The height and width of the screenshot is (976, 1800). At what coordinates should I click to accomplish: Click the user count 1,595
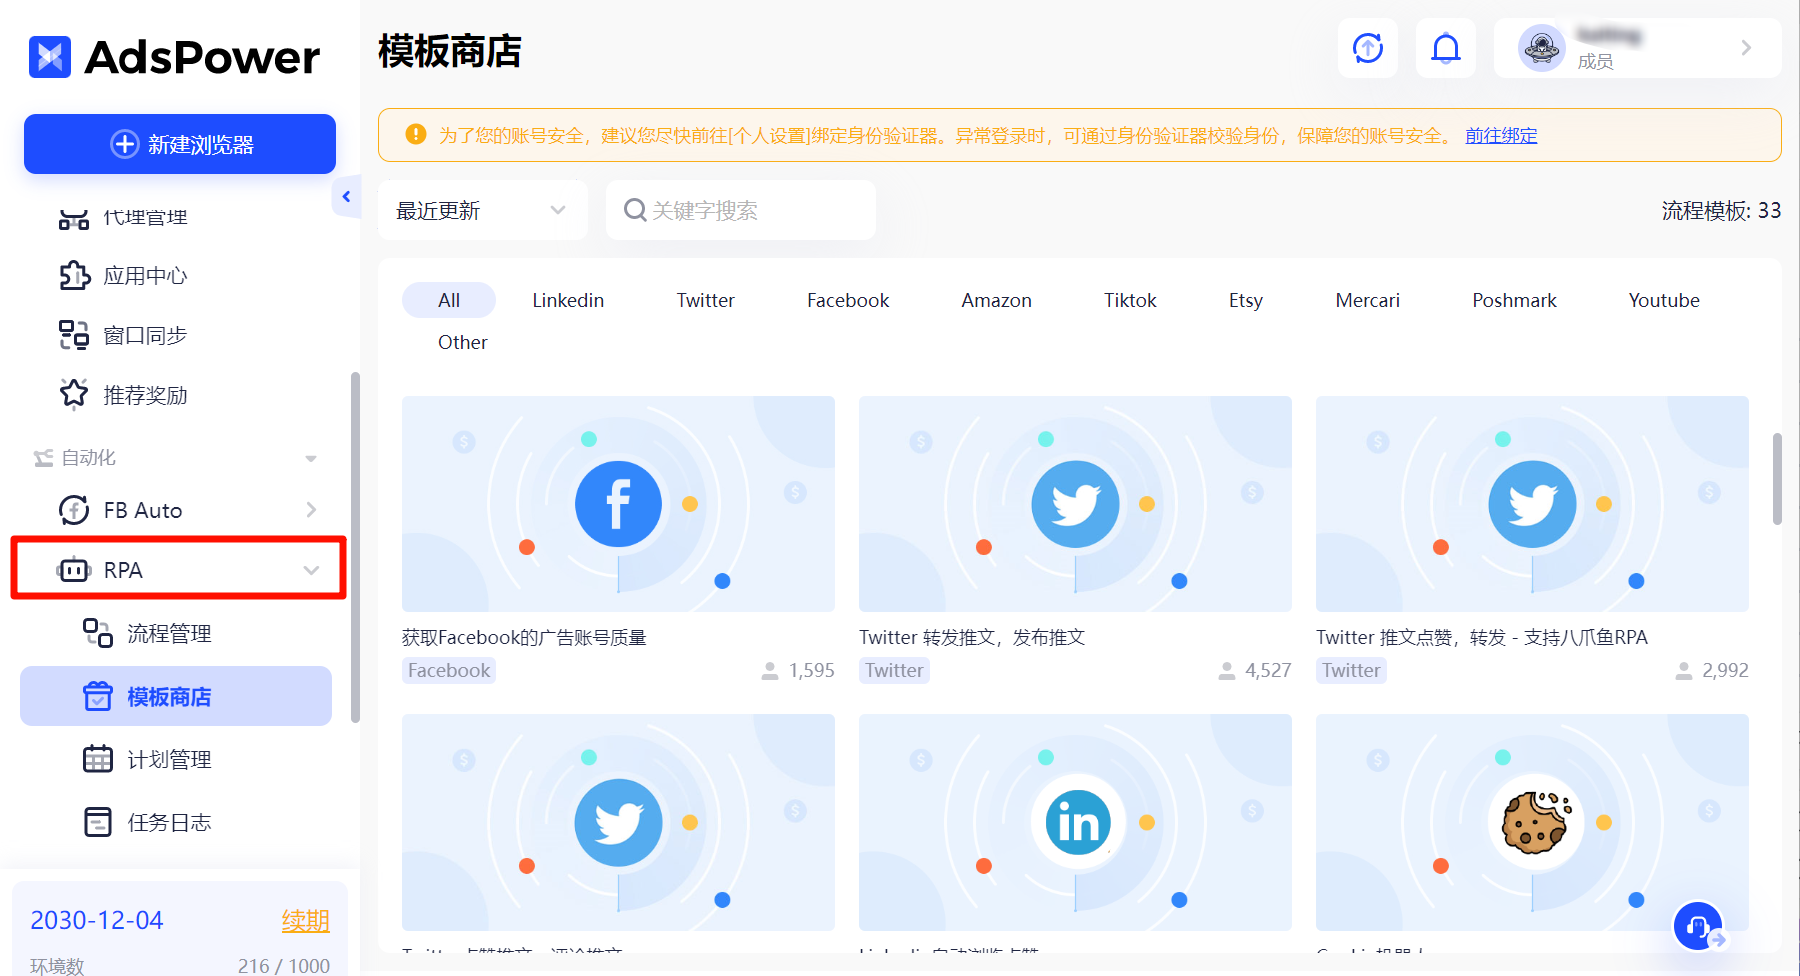coord(811,671)
